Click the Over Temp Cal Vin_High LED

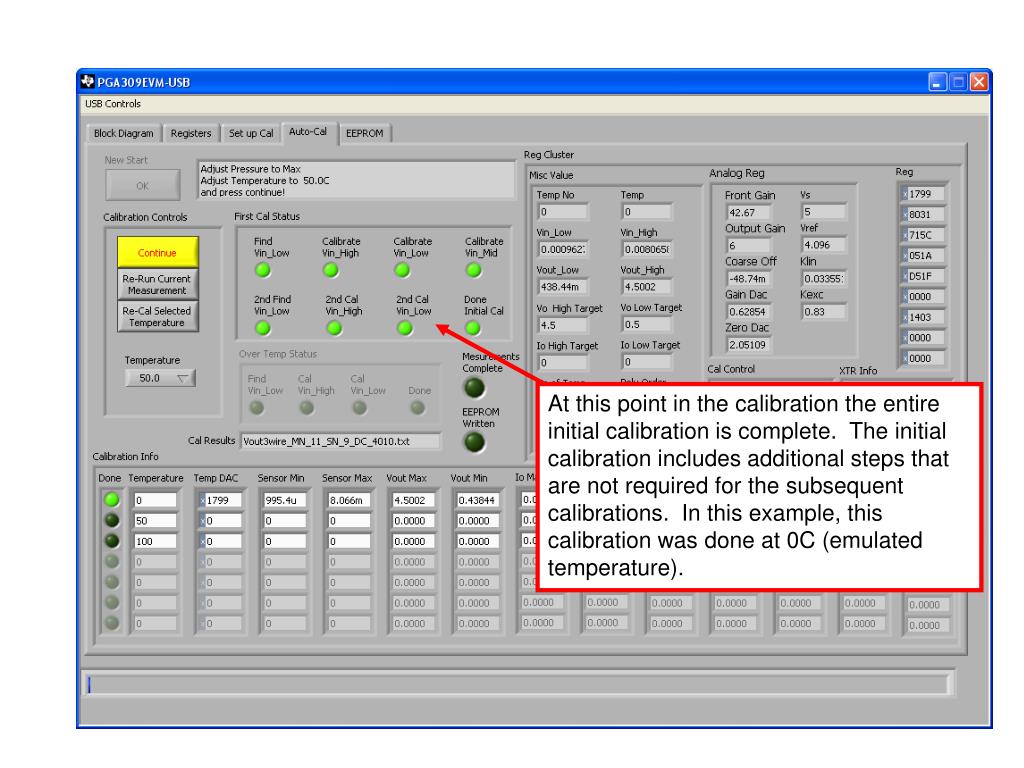tap(306, 408)
